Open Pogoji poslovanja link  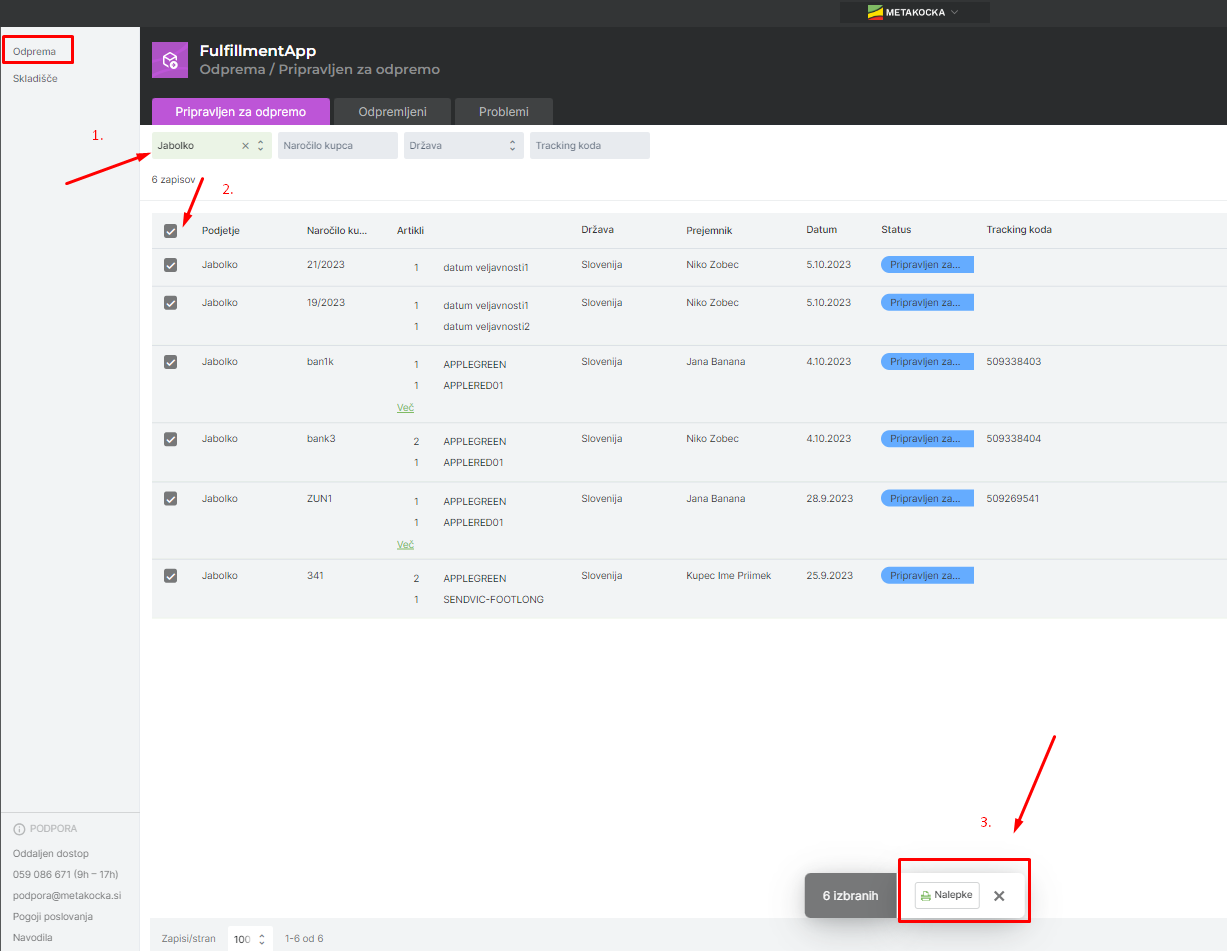(x=53, y=917)
